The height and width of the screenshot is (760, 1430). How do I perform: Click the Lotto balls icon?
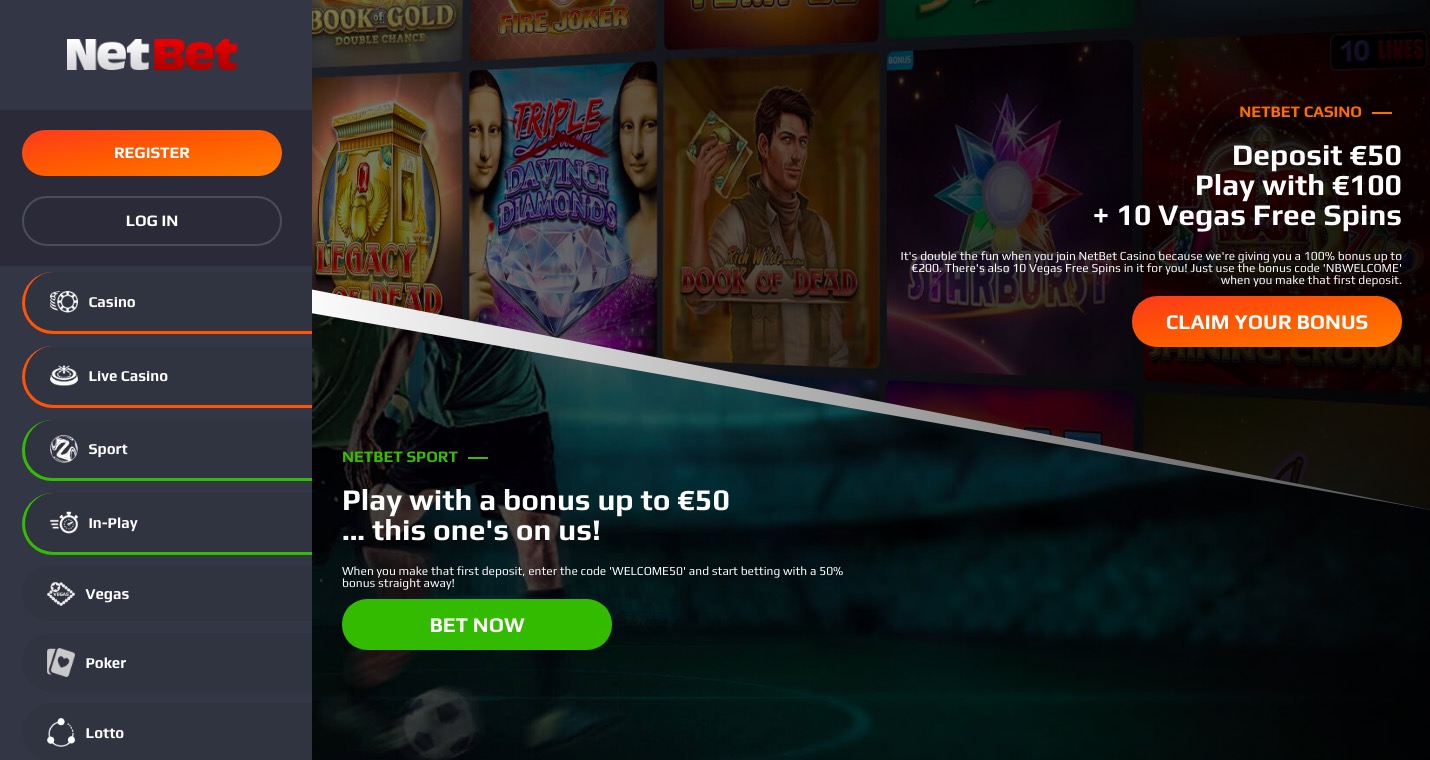click(x=61, y=733)
